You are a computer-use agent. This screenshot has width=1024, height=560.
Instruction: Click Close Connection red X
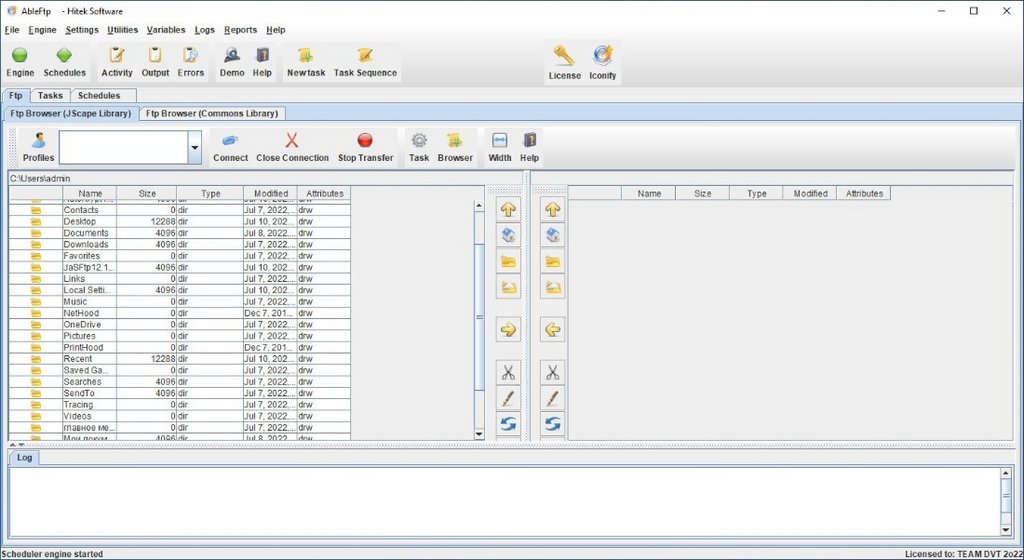(292, 140)
